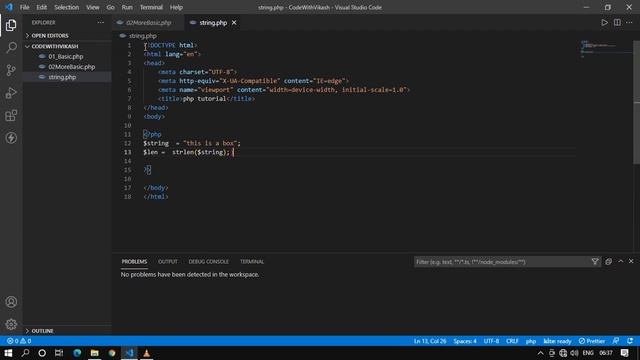Open the Extensions view

click(x=11, y=116)
